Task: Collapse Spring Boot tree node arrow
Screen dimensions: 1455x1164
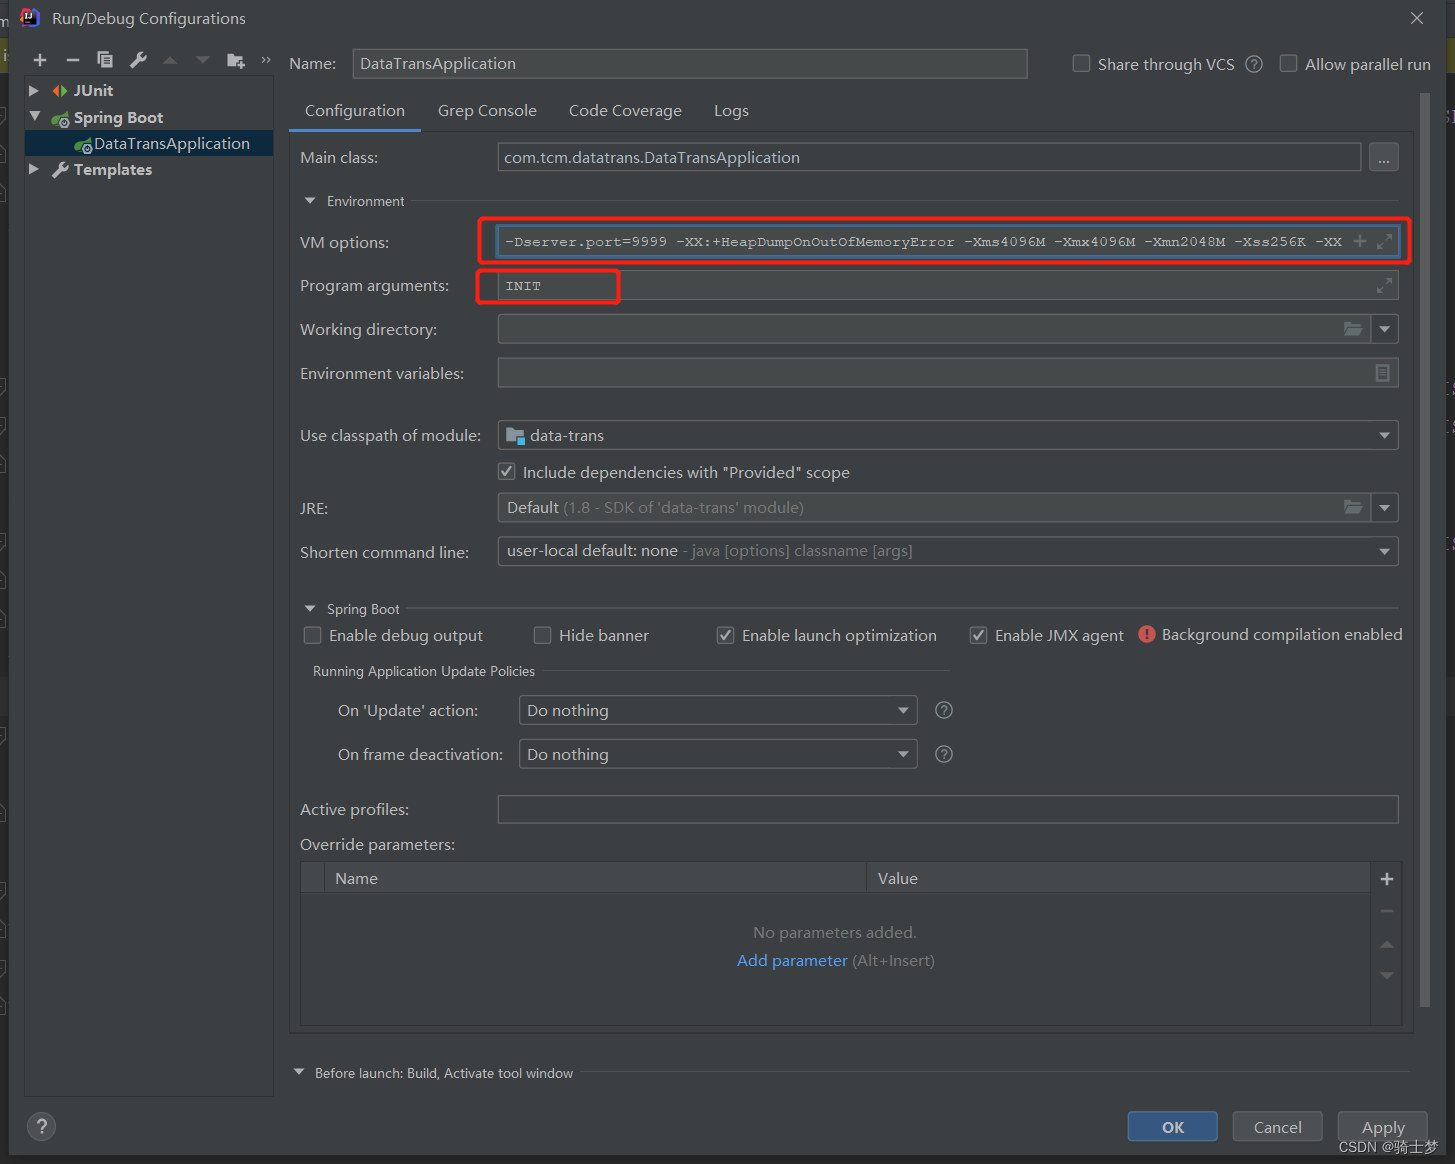Action: (x=35, y=117)
